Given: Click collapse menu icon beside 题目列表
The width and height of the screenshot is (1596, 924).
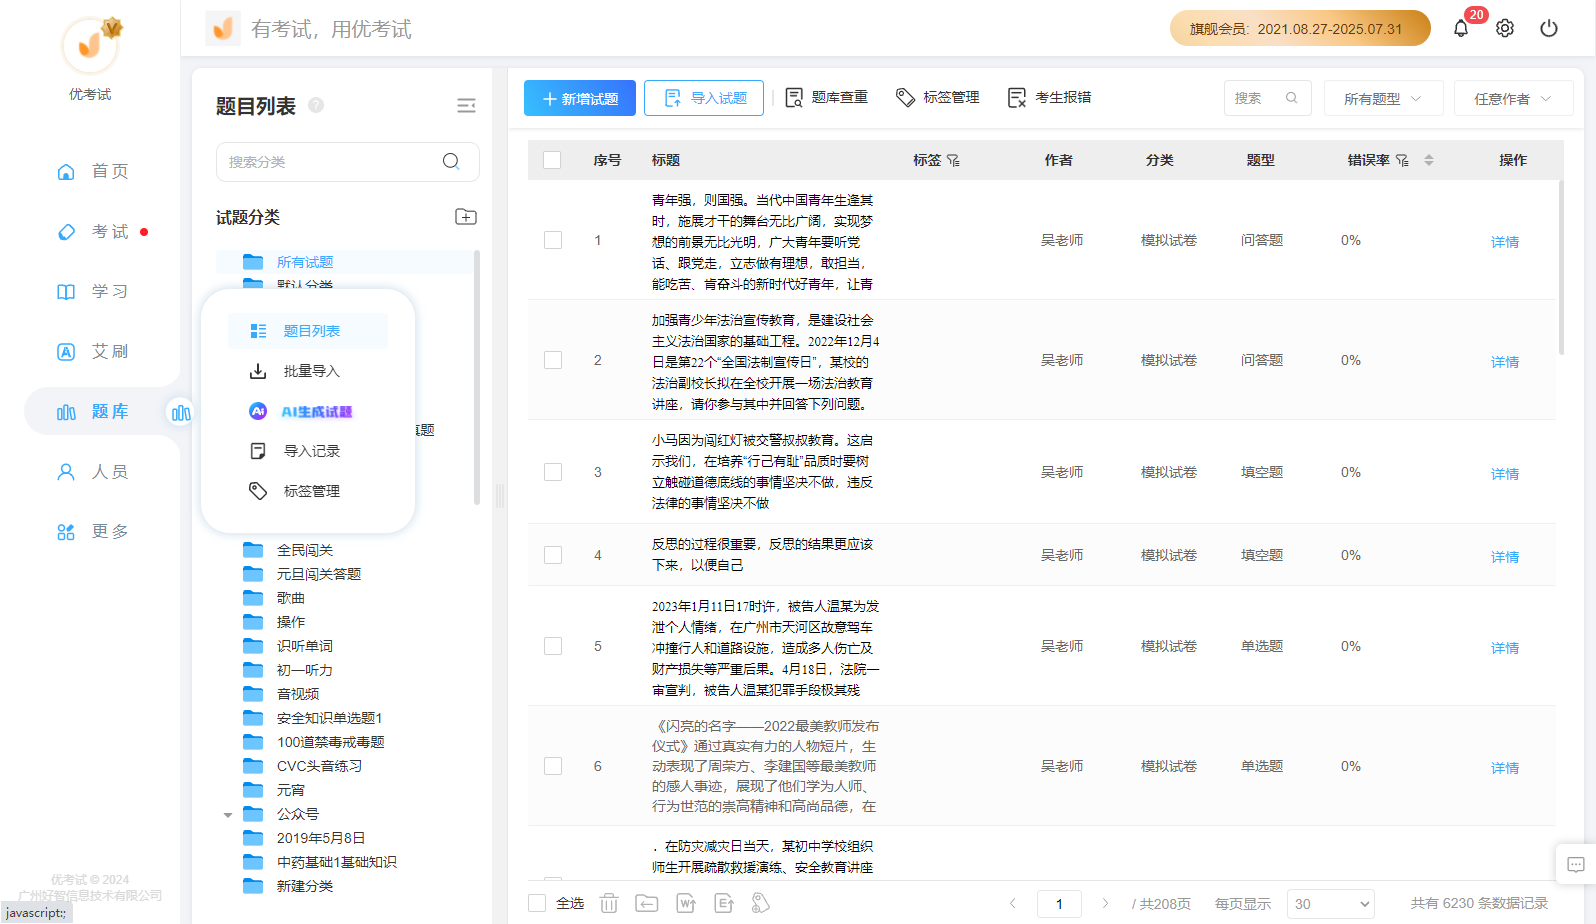Looking at the screenshot, I should (x=466, y=106).
